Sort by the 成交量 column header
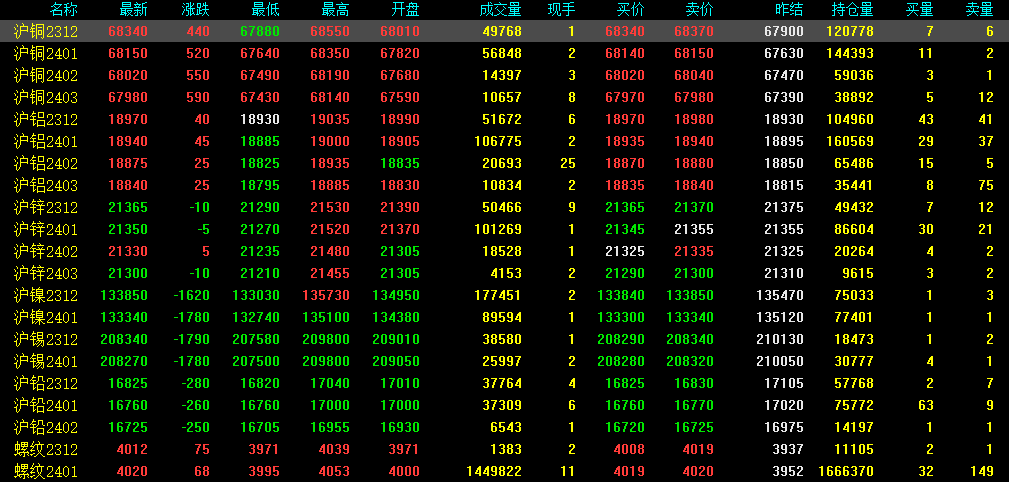 [x=501, y=10]
